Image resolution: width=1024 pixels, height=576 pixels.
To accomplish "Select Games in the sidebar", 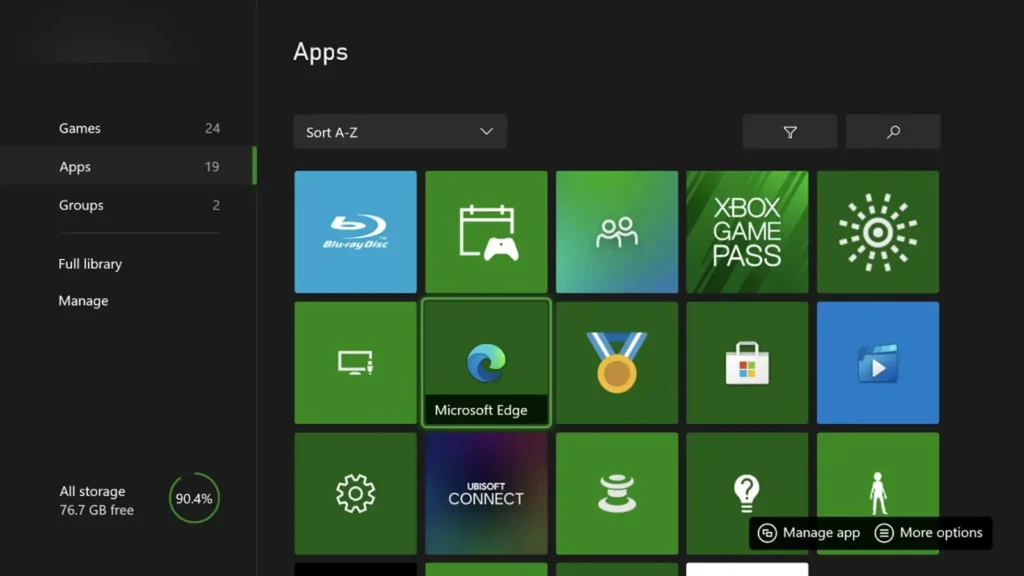I will (x=128, y=128).
